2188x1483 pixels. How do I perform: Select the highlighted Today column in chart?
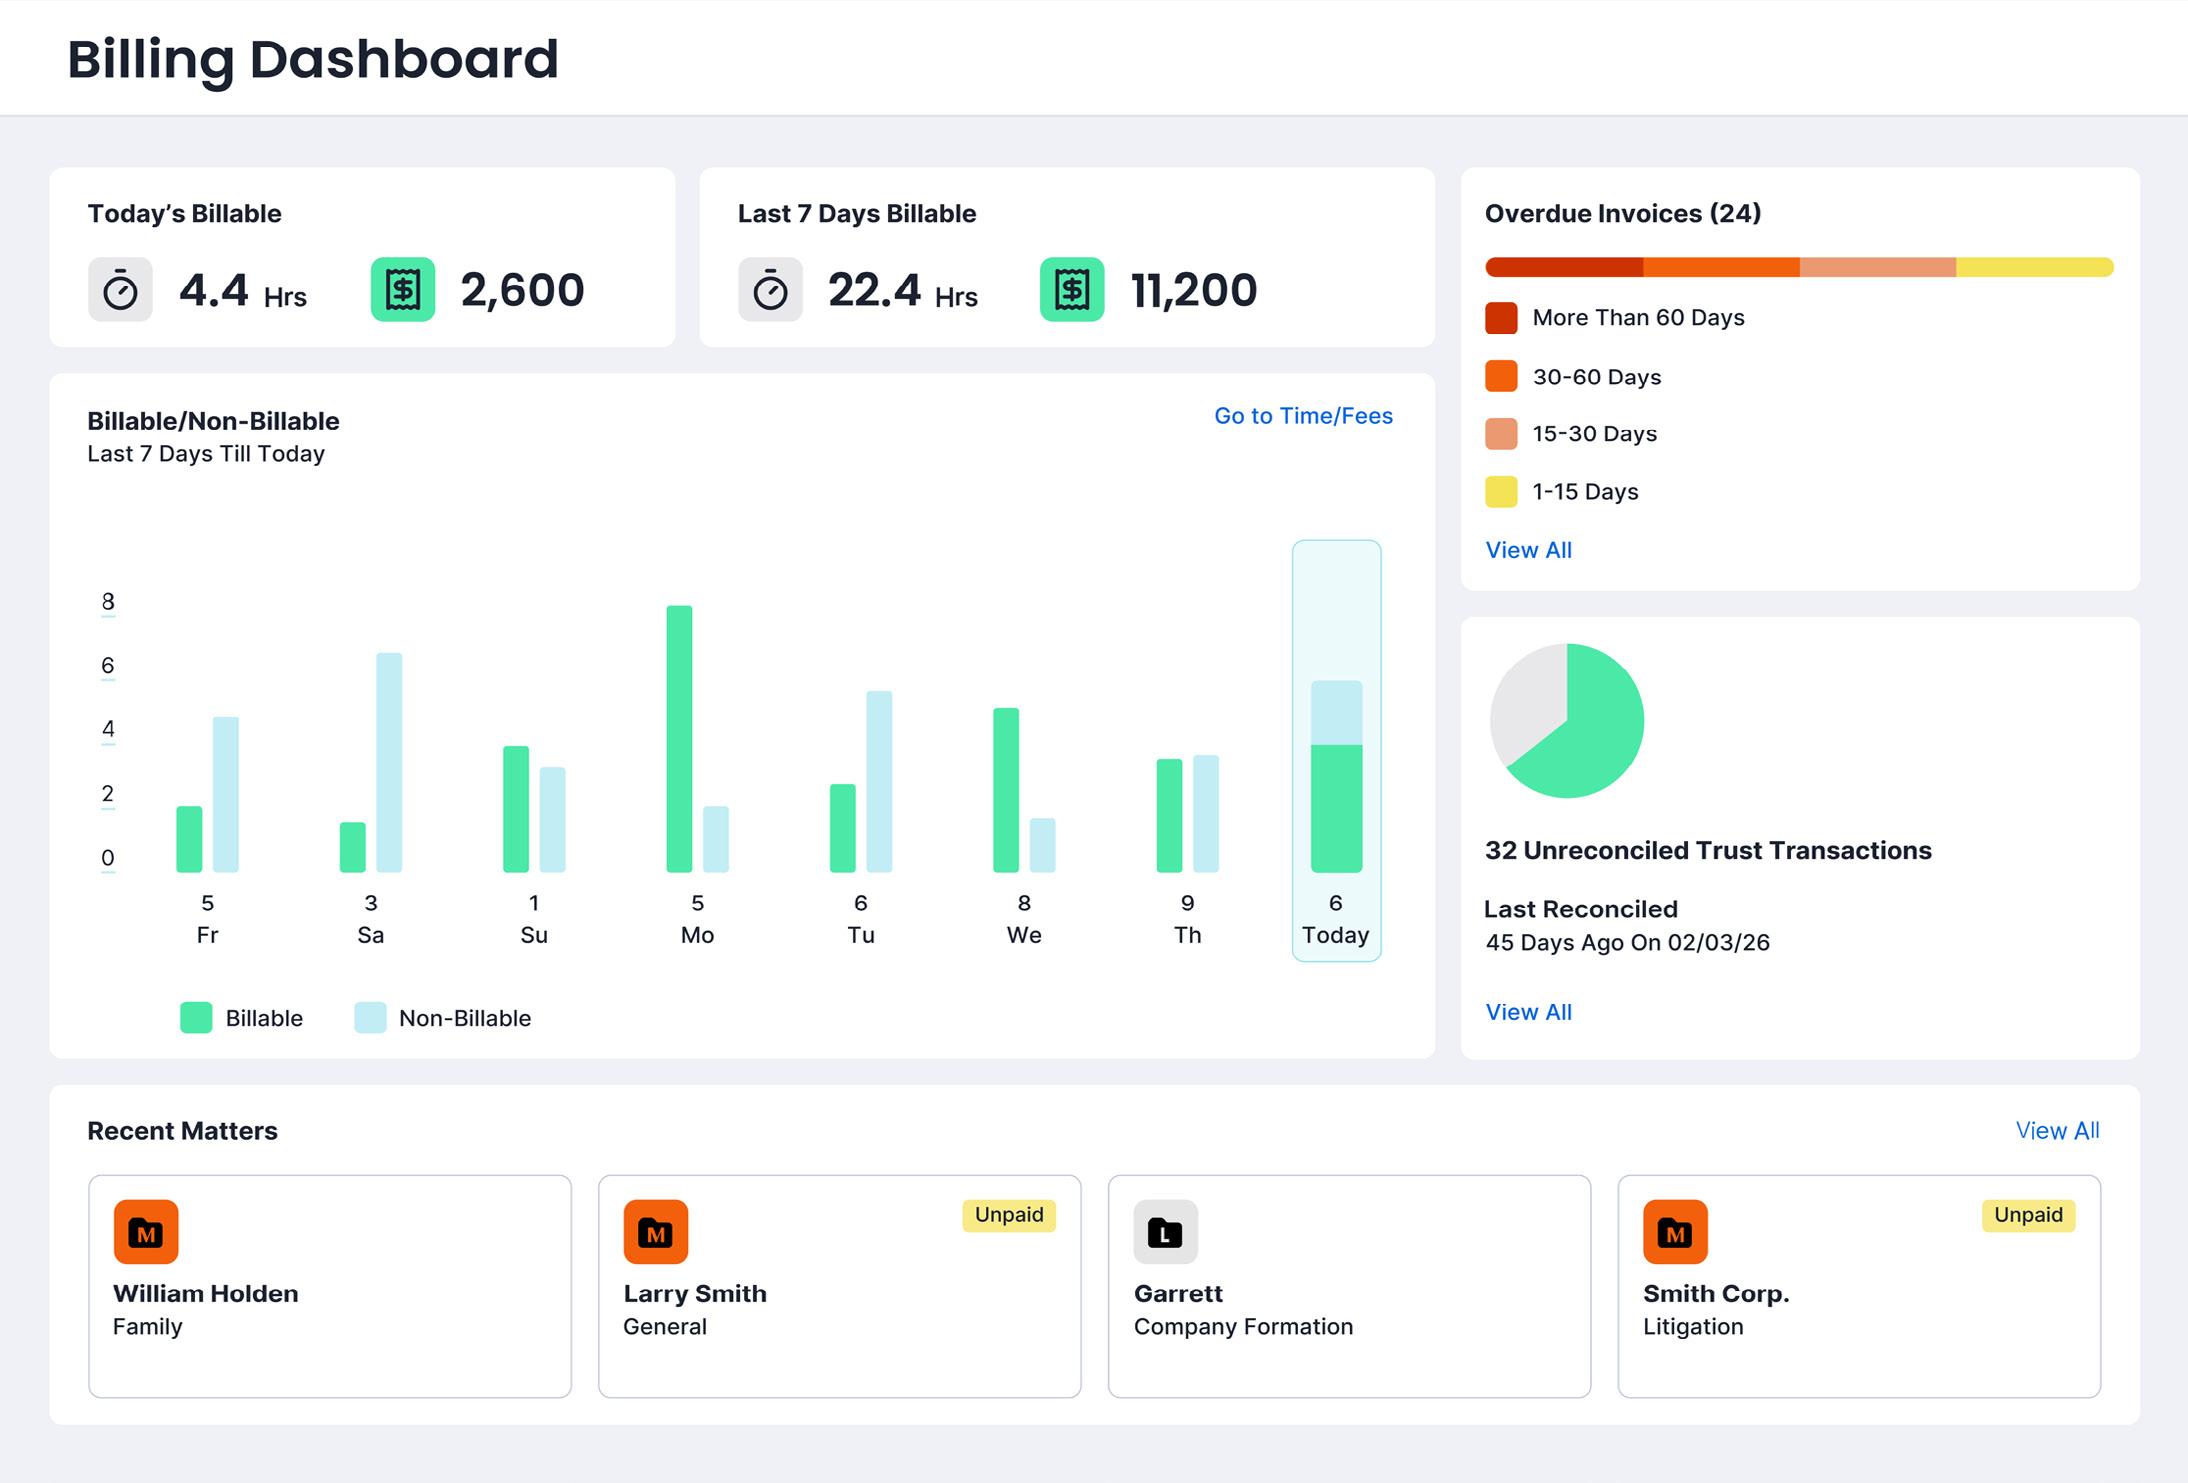click(x=1336, y=750)
